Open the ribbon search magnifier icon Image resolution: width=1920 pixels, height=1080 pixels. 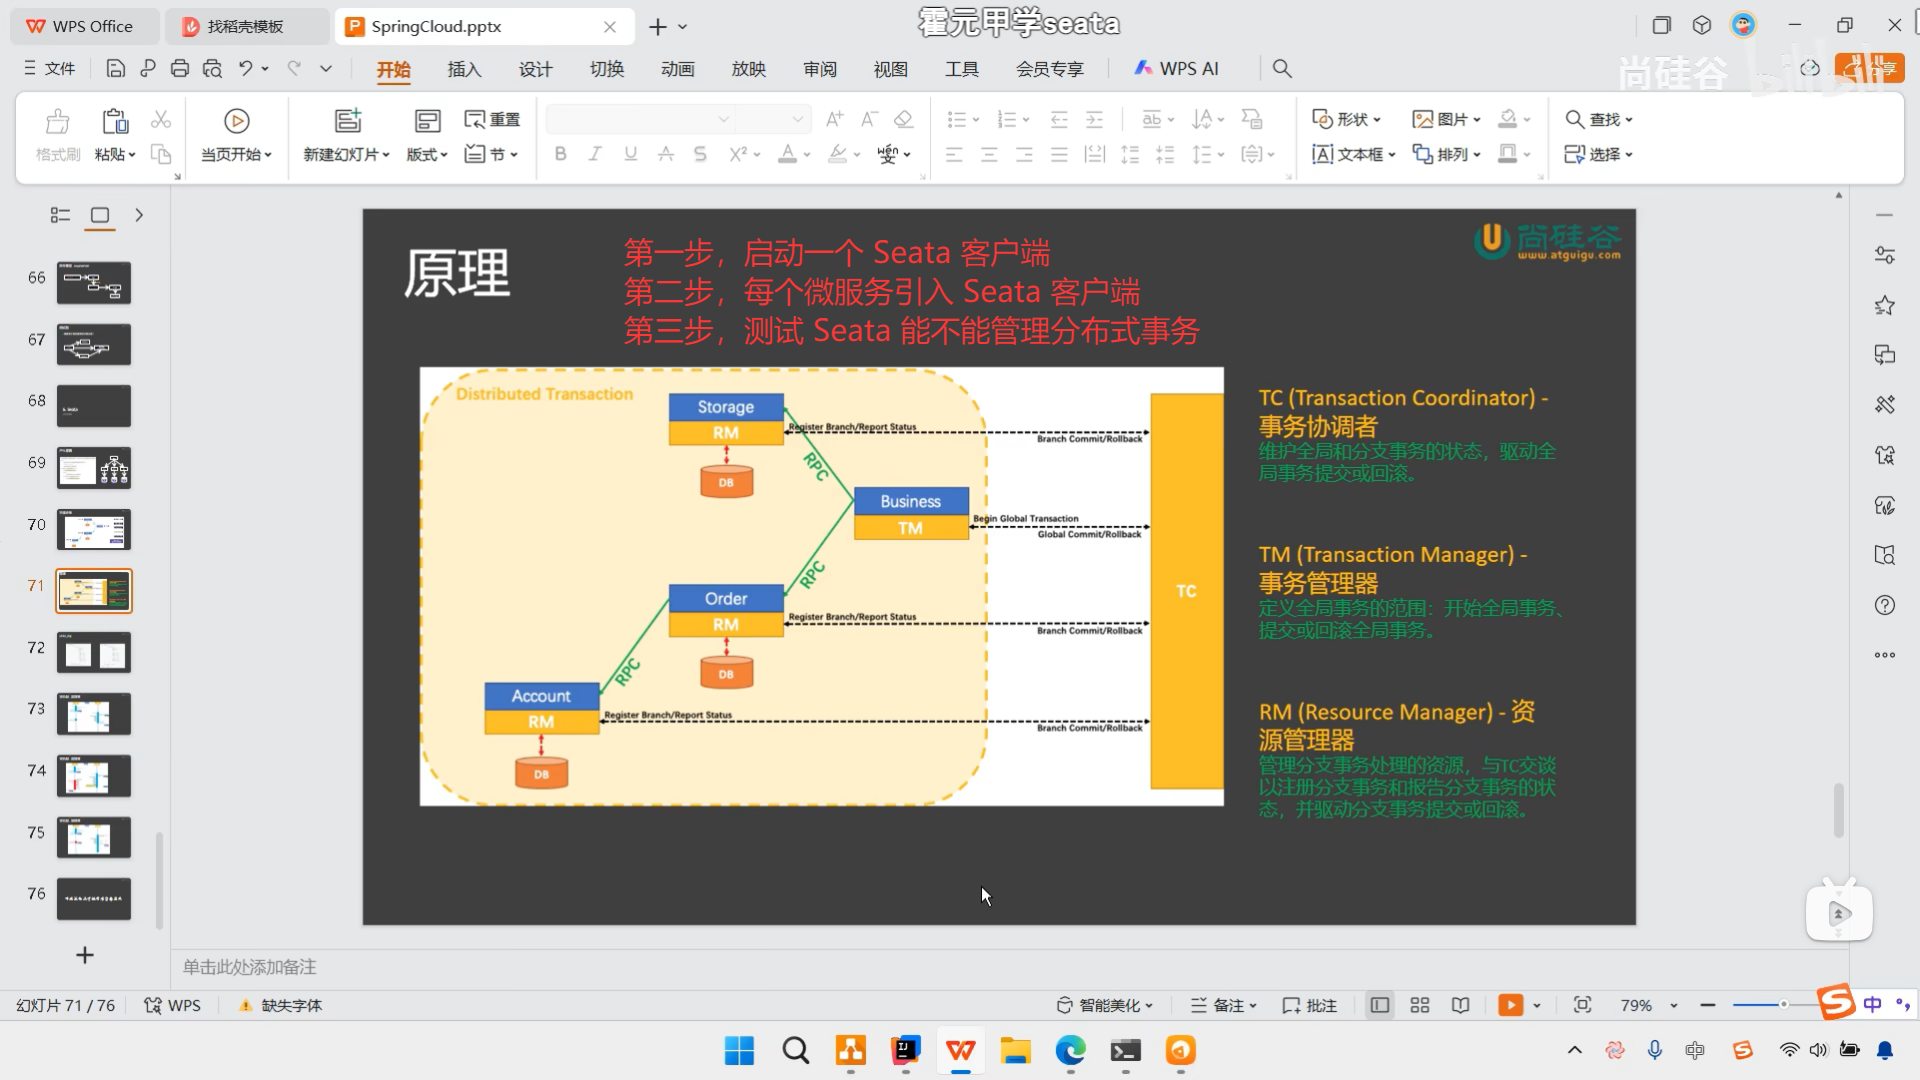pyautogui.click(x=1282, y=68)
